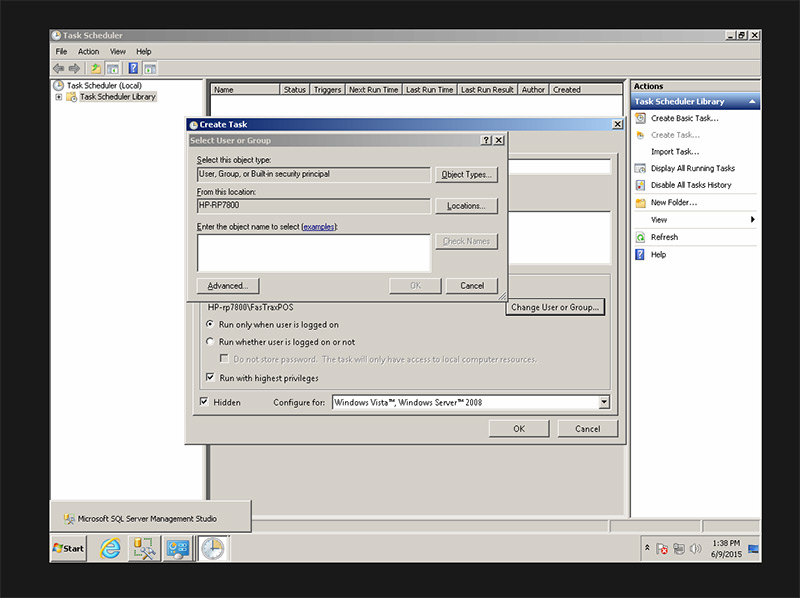Click the Created column header

click(x=586, y=90)
